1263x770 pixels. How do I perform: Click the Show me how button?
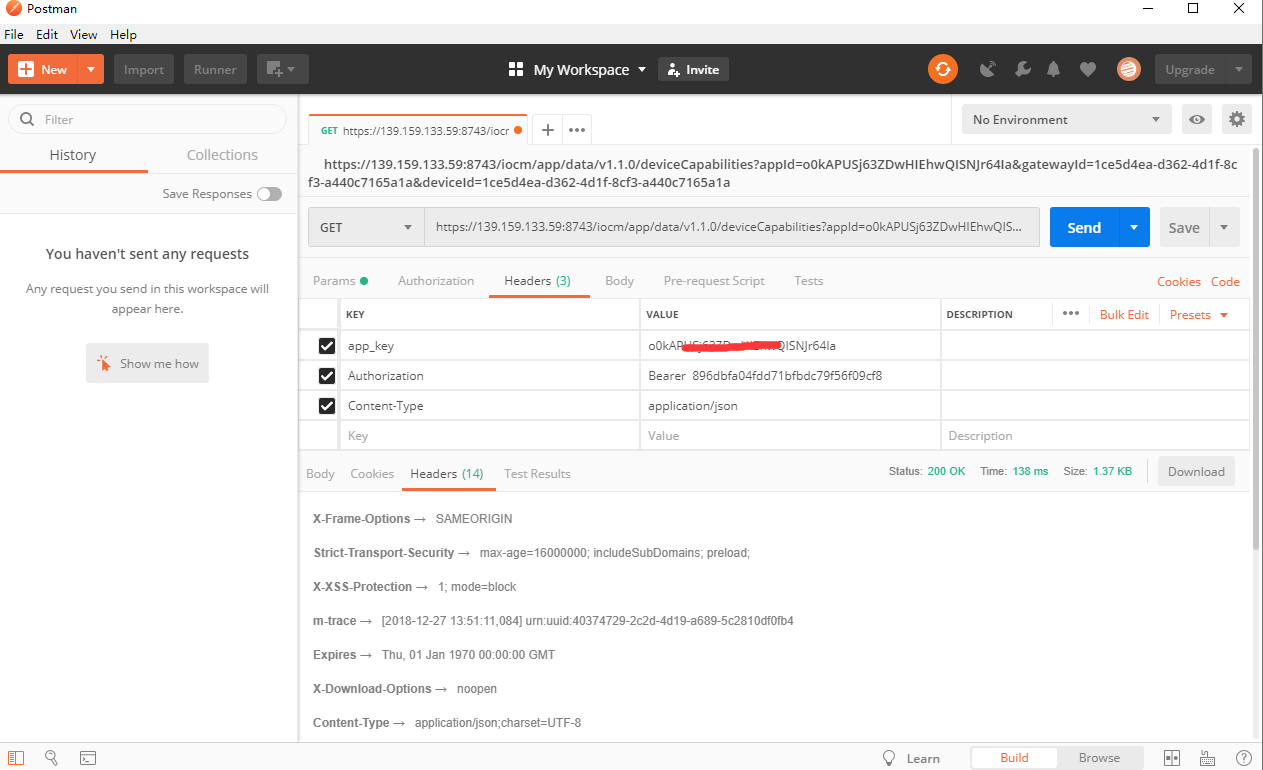point(148,364)
